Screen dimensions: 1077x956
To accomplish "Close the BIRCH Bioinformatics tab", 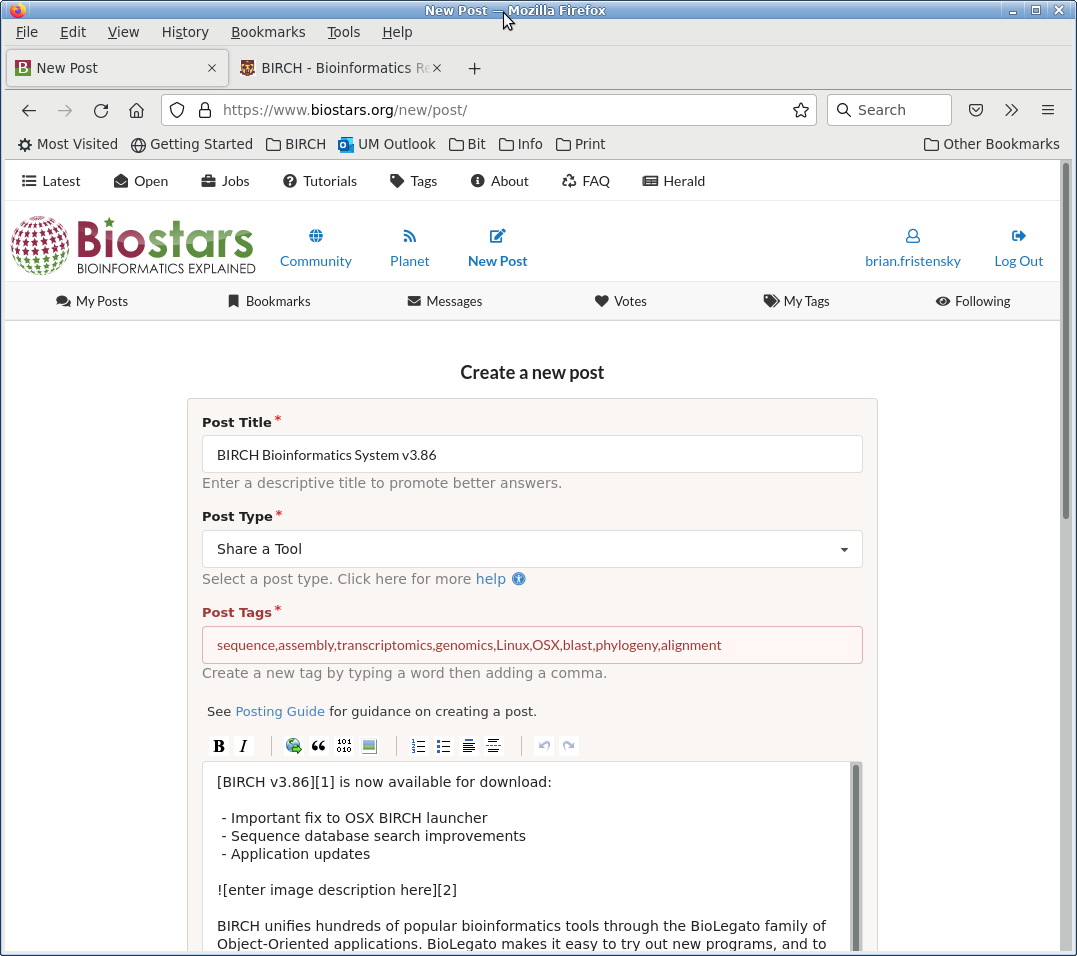I will pyautogui.click(x=437, y=68).
